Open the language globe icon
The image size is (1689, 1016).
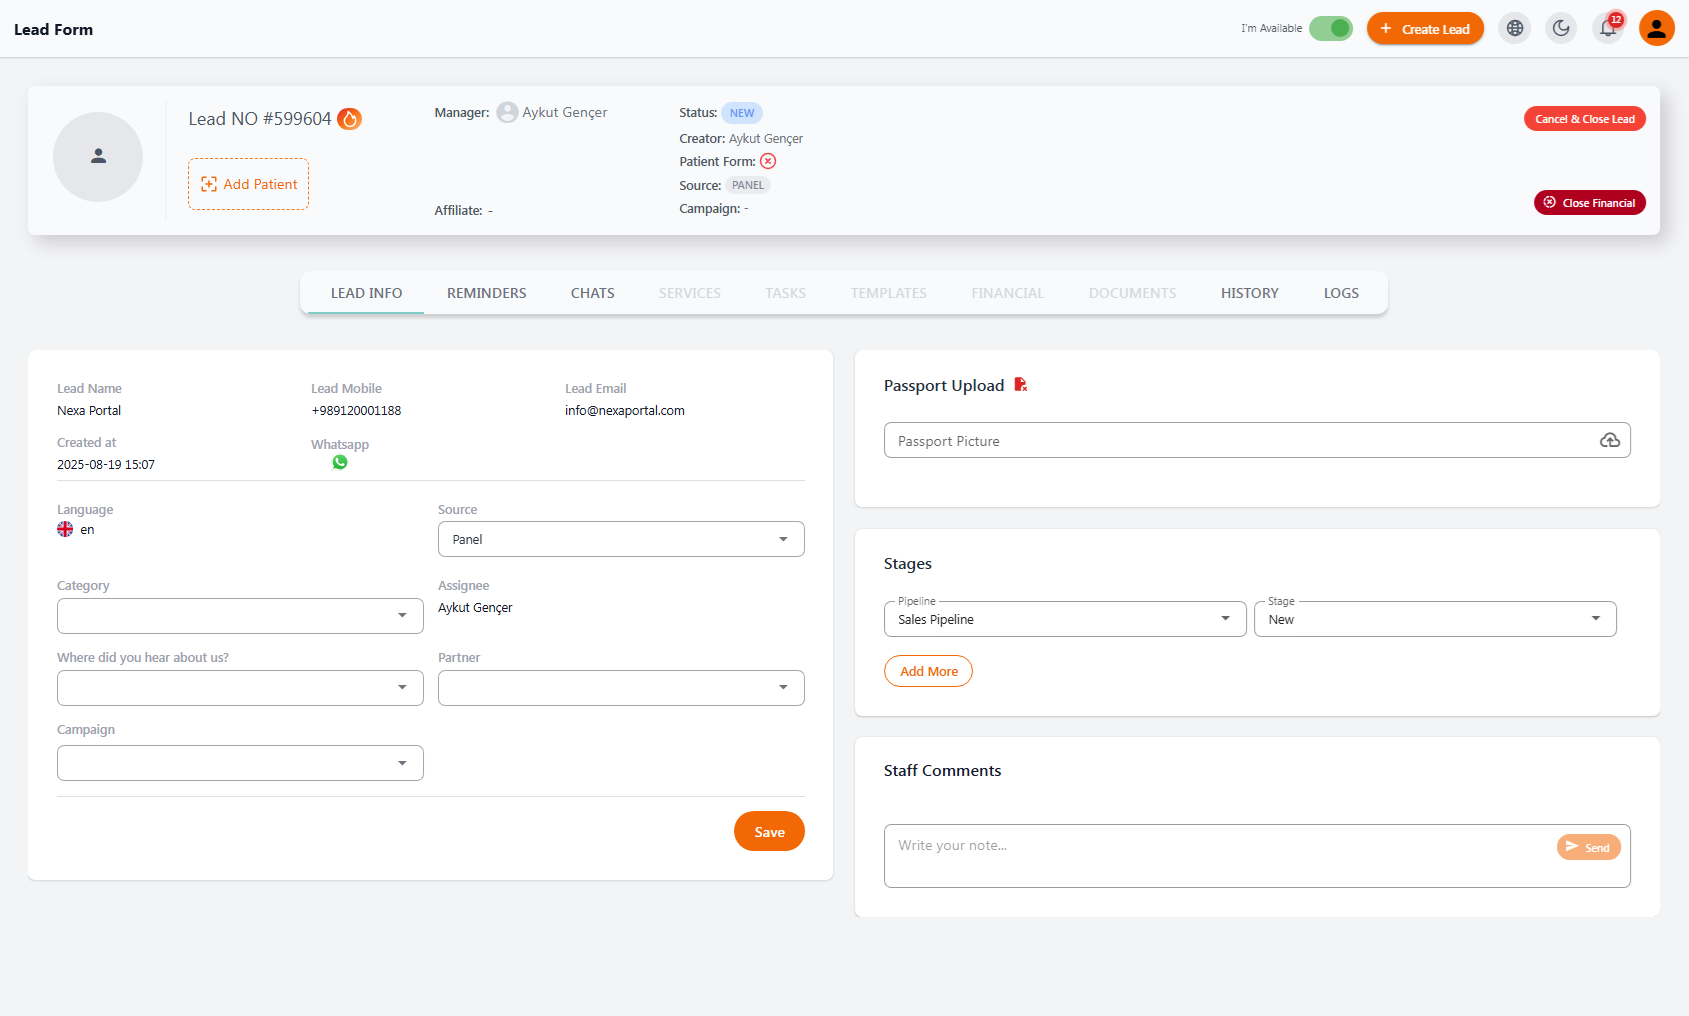[x=1515, y=28]
